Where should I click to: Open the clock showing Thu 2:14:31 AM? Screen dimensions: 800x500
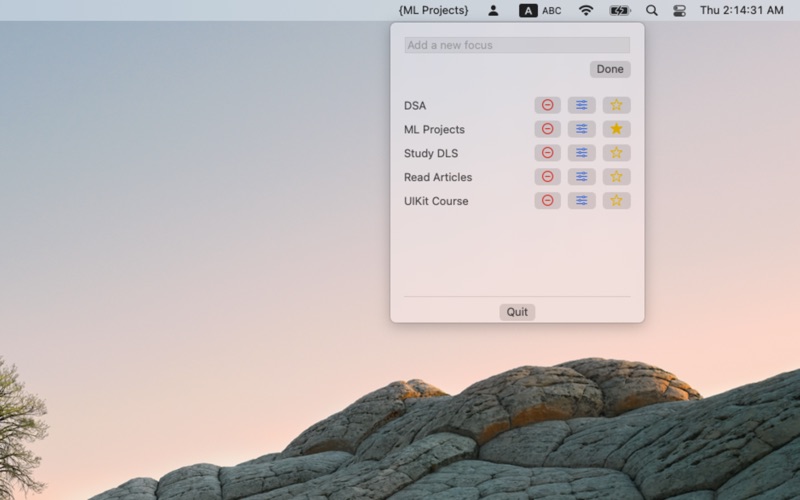point(742,10)
